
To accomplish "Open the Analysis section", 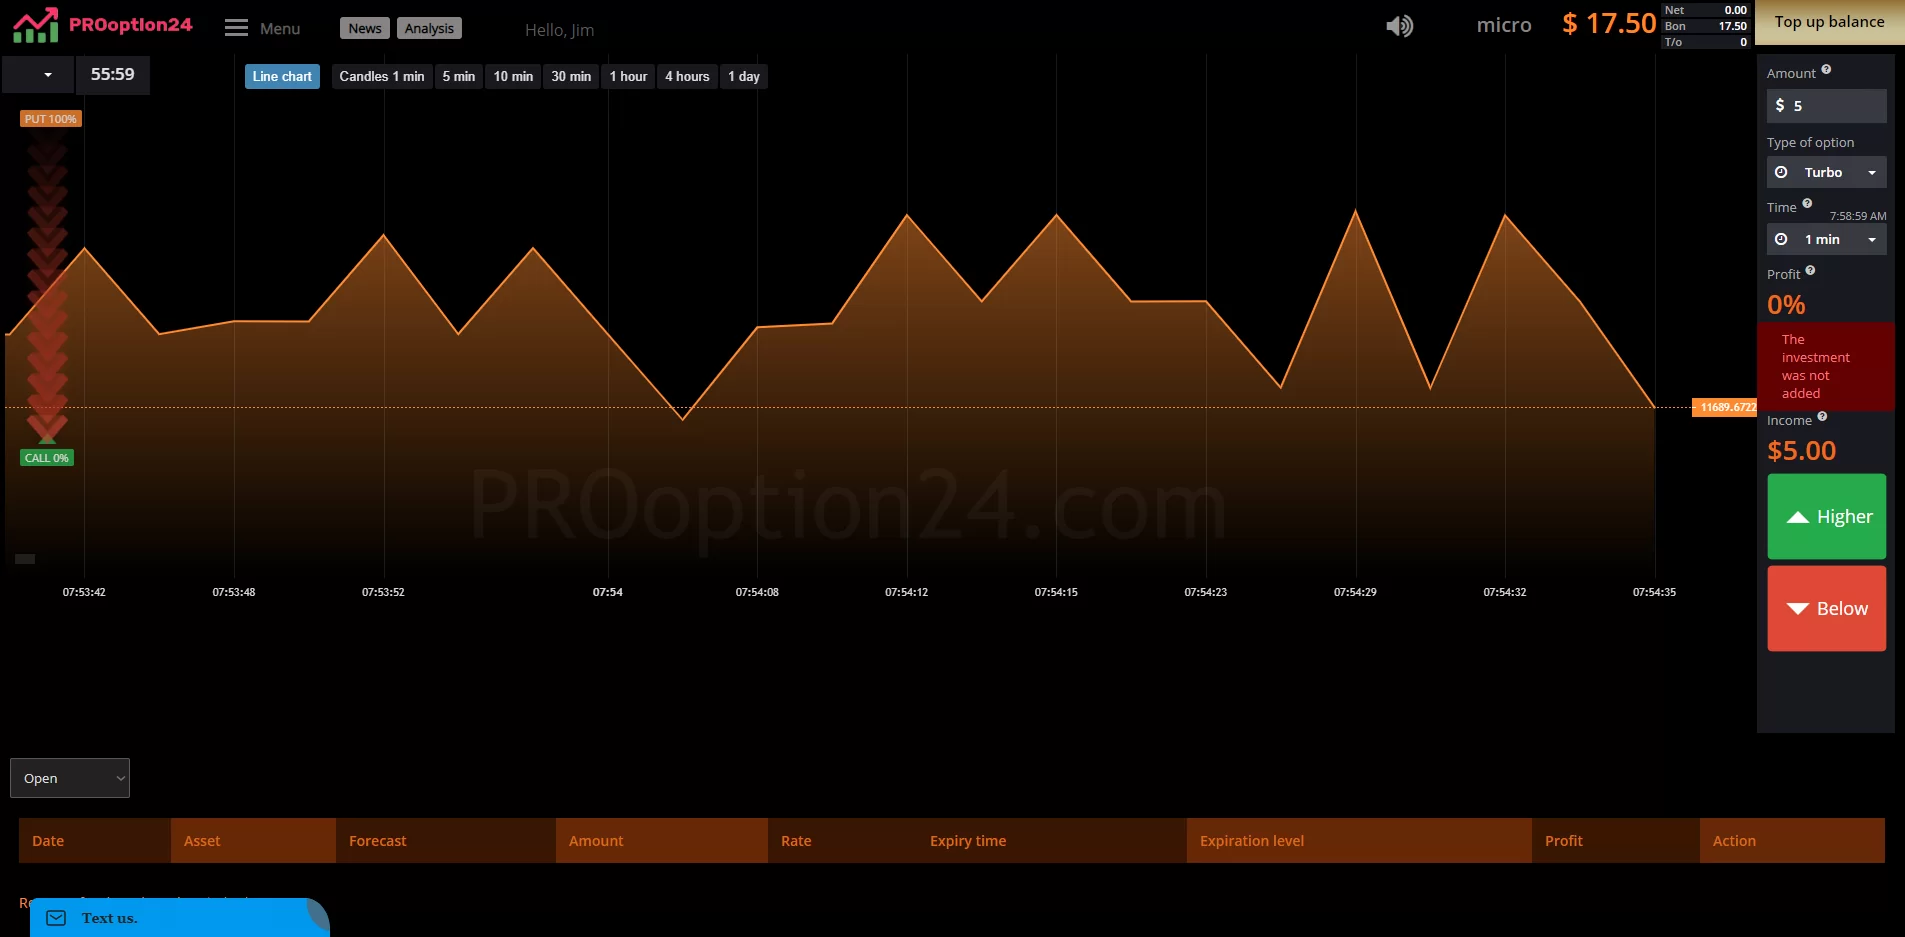I will click(429, 28).
